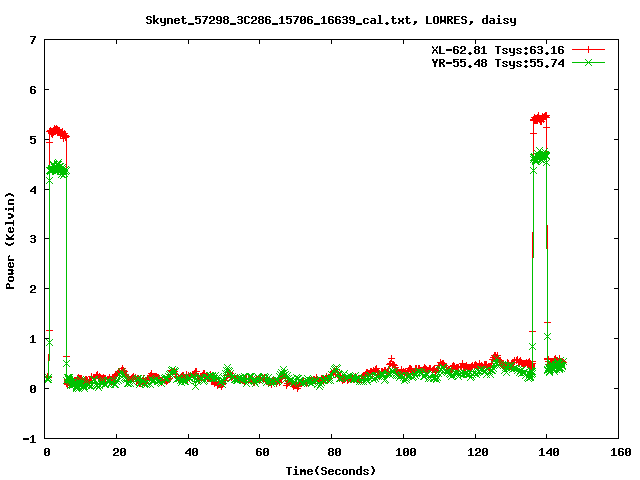
Task: Click the y-axis tick label 2
Action: point(33,289)
